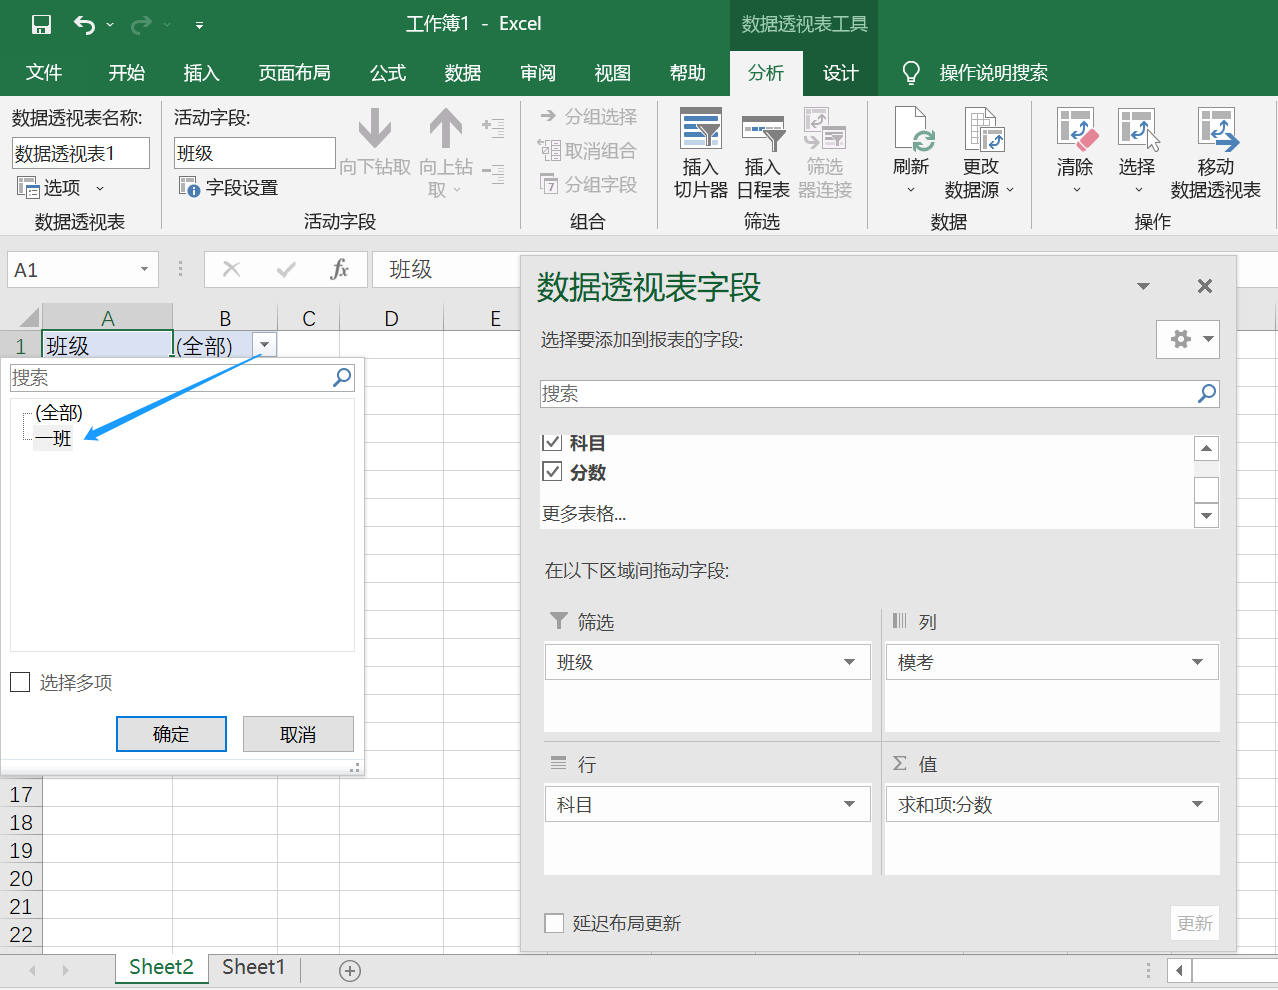Click the 更新 (Update) button
Viewport: 1278px width, 990px height.
(1195, 923)
